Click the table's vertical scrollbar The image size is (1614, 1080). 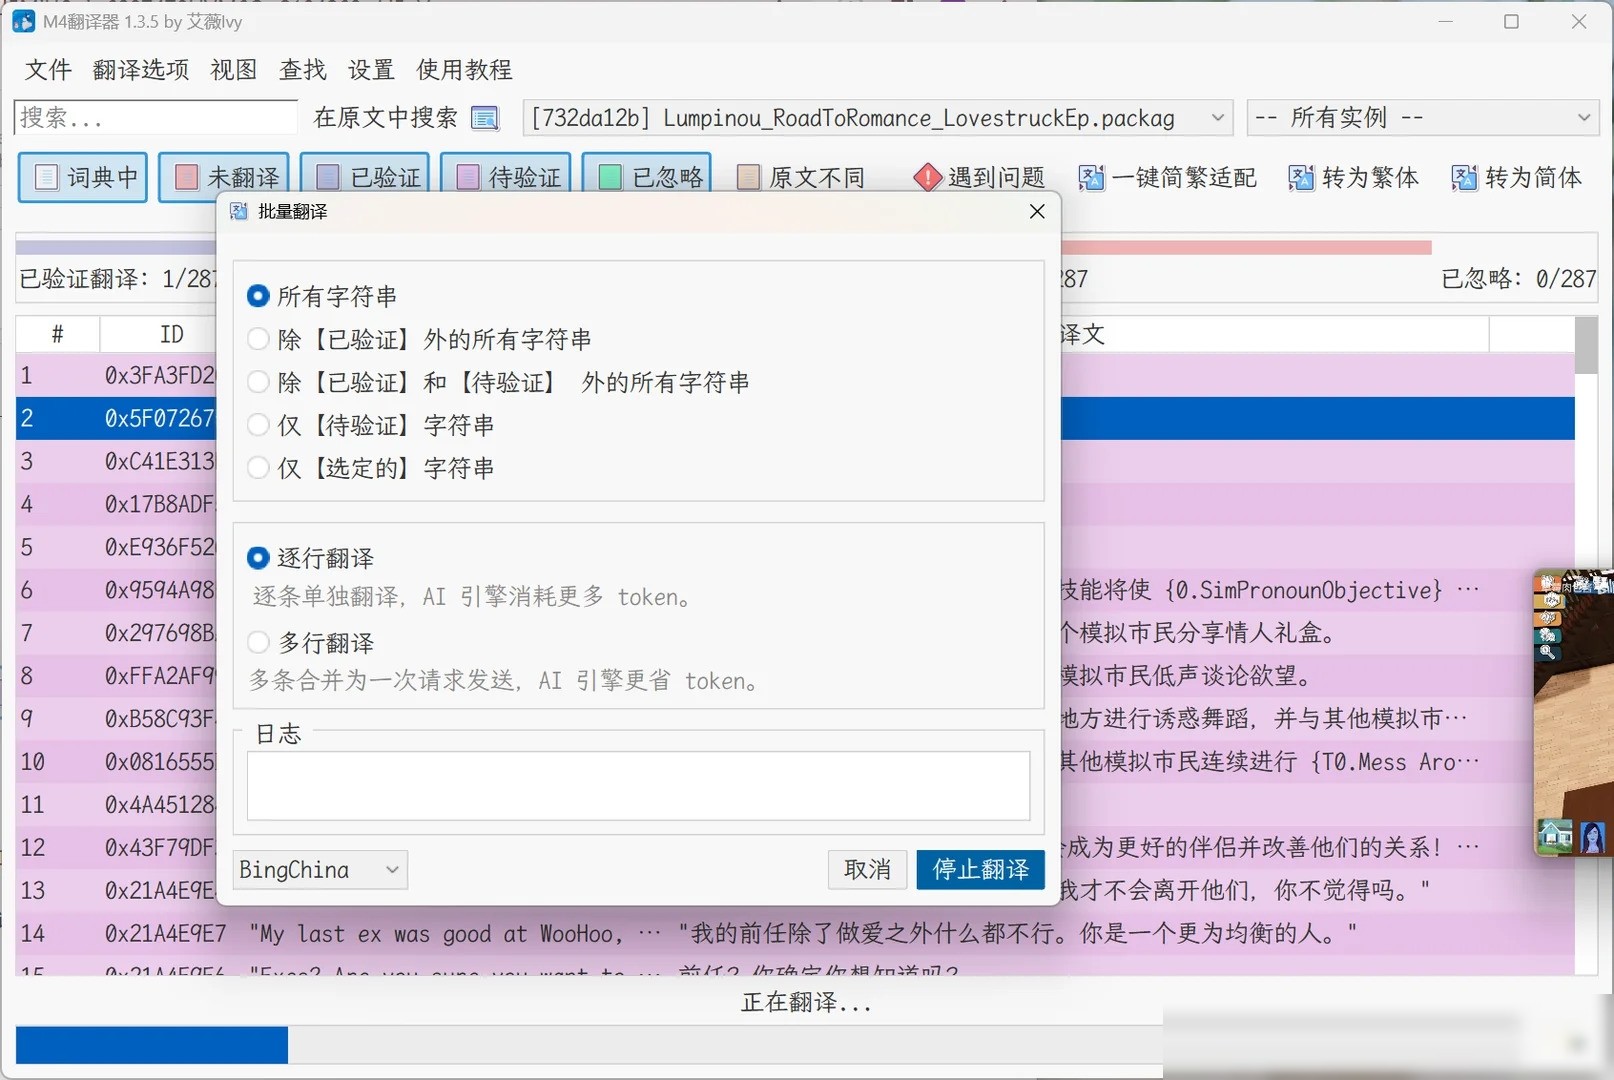point(1586,644)
